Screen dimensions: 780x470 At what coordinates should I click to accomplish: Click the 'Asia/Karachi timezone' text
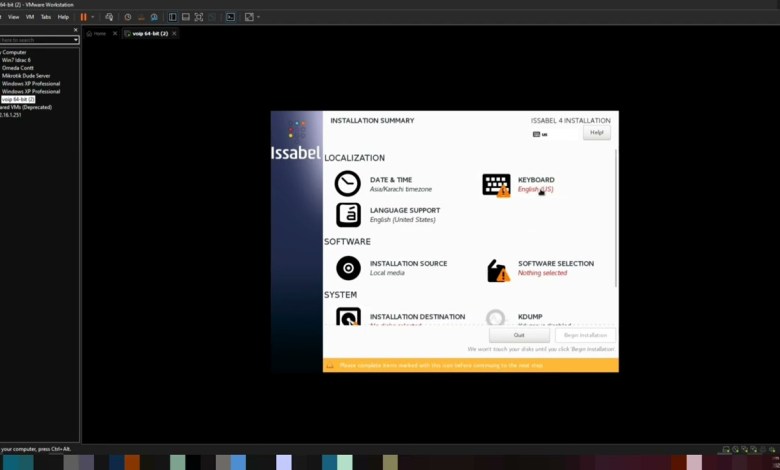coord(400,189)
